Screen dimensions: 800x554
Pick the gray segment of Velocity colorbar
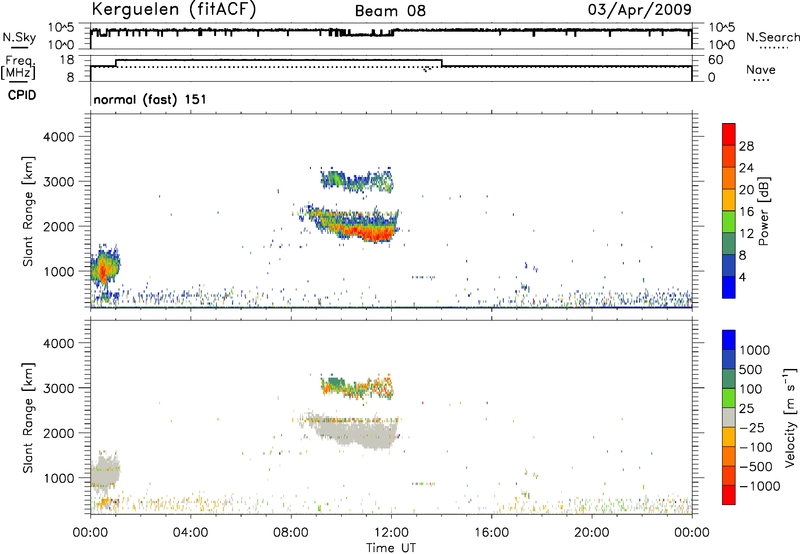[729, 417]
